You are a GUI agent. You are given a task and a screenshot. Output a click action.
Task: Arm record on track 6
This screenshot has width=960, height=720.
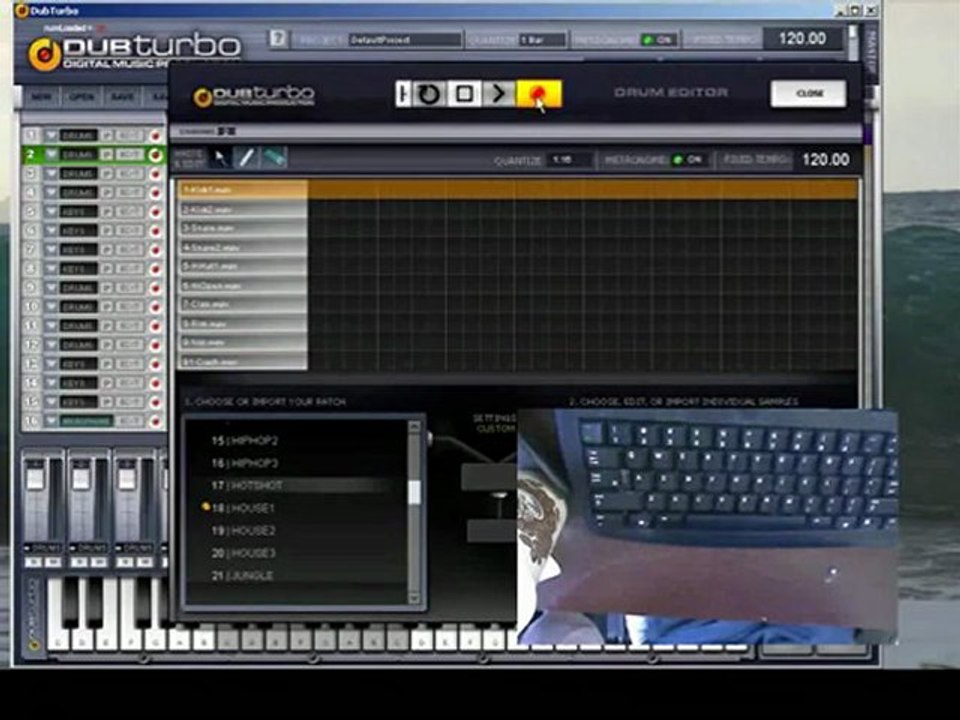point(156,231)
